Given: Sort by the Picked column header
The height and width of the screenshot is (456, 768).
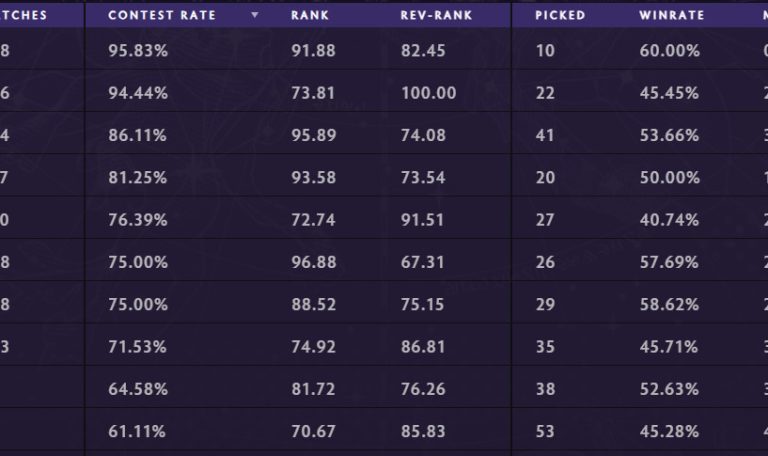Looking at the screenshot, I should point(560,15).
